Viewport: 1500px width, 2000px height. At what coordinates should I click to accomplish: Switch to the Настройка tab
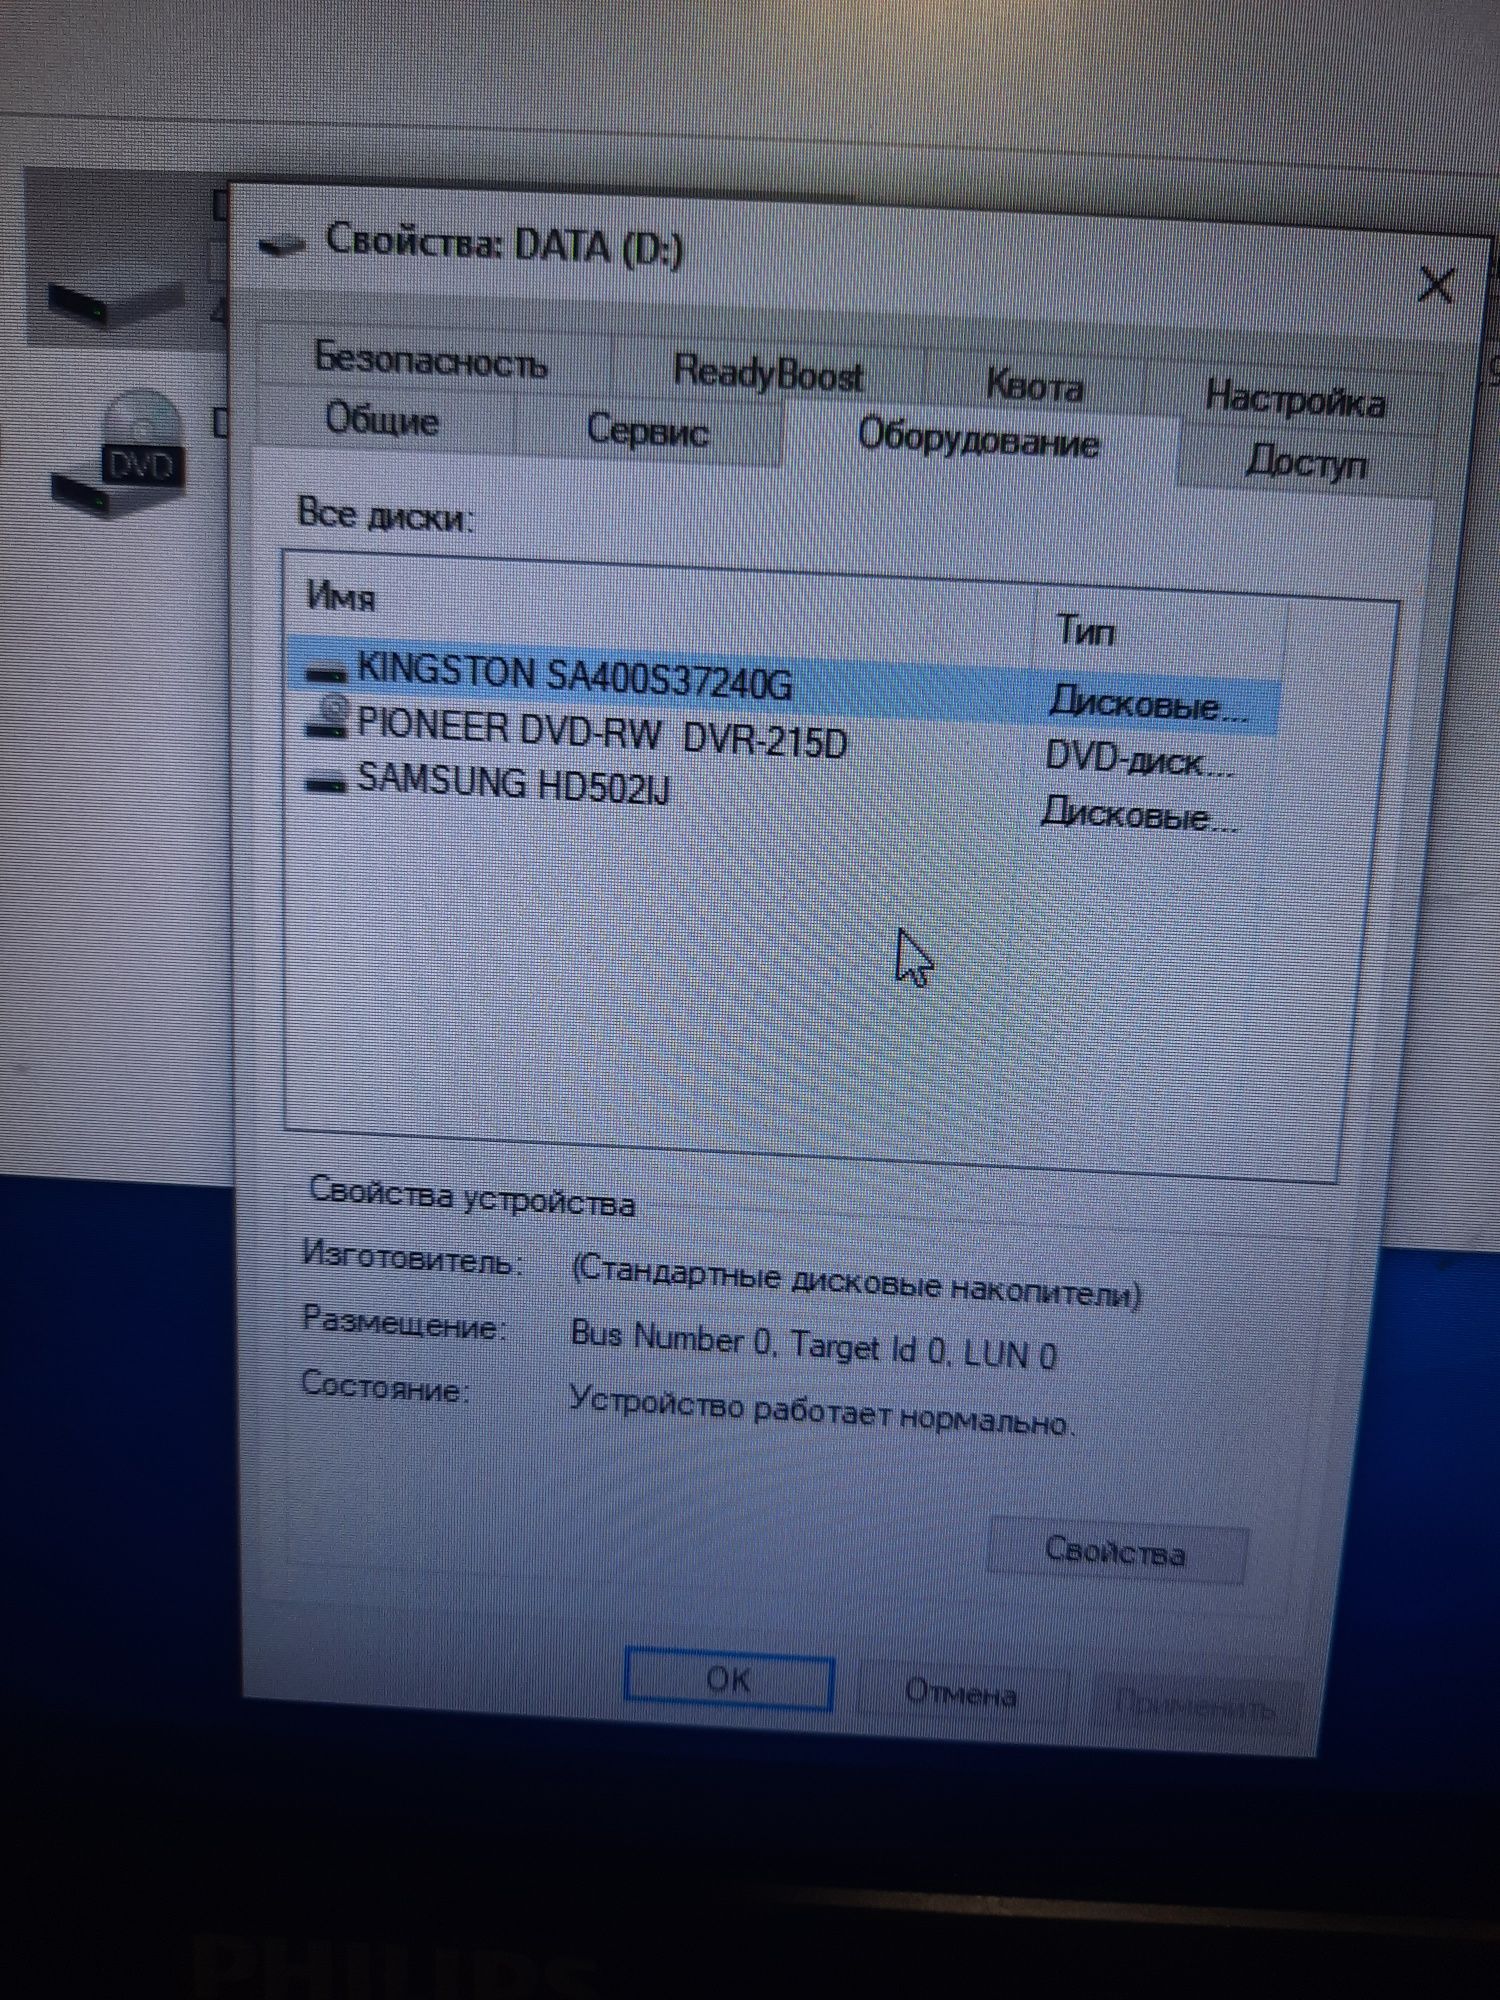[x=1294, y=399]
